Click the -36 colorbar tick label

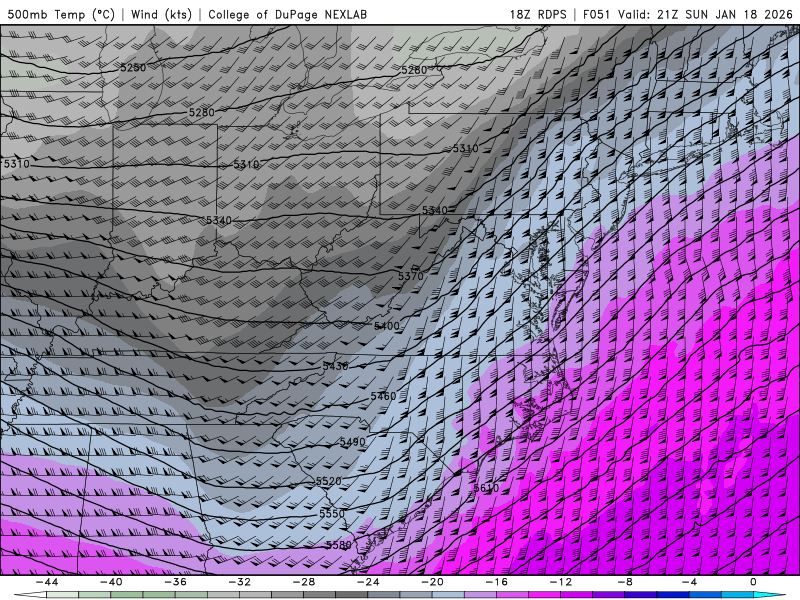click(x=176, y=582)
